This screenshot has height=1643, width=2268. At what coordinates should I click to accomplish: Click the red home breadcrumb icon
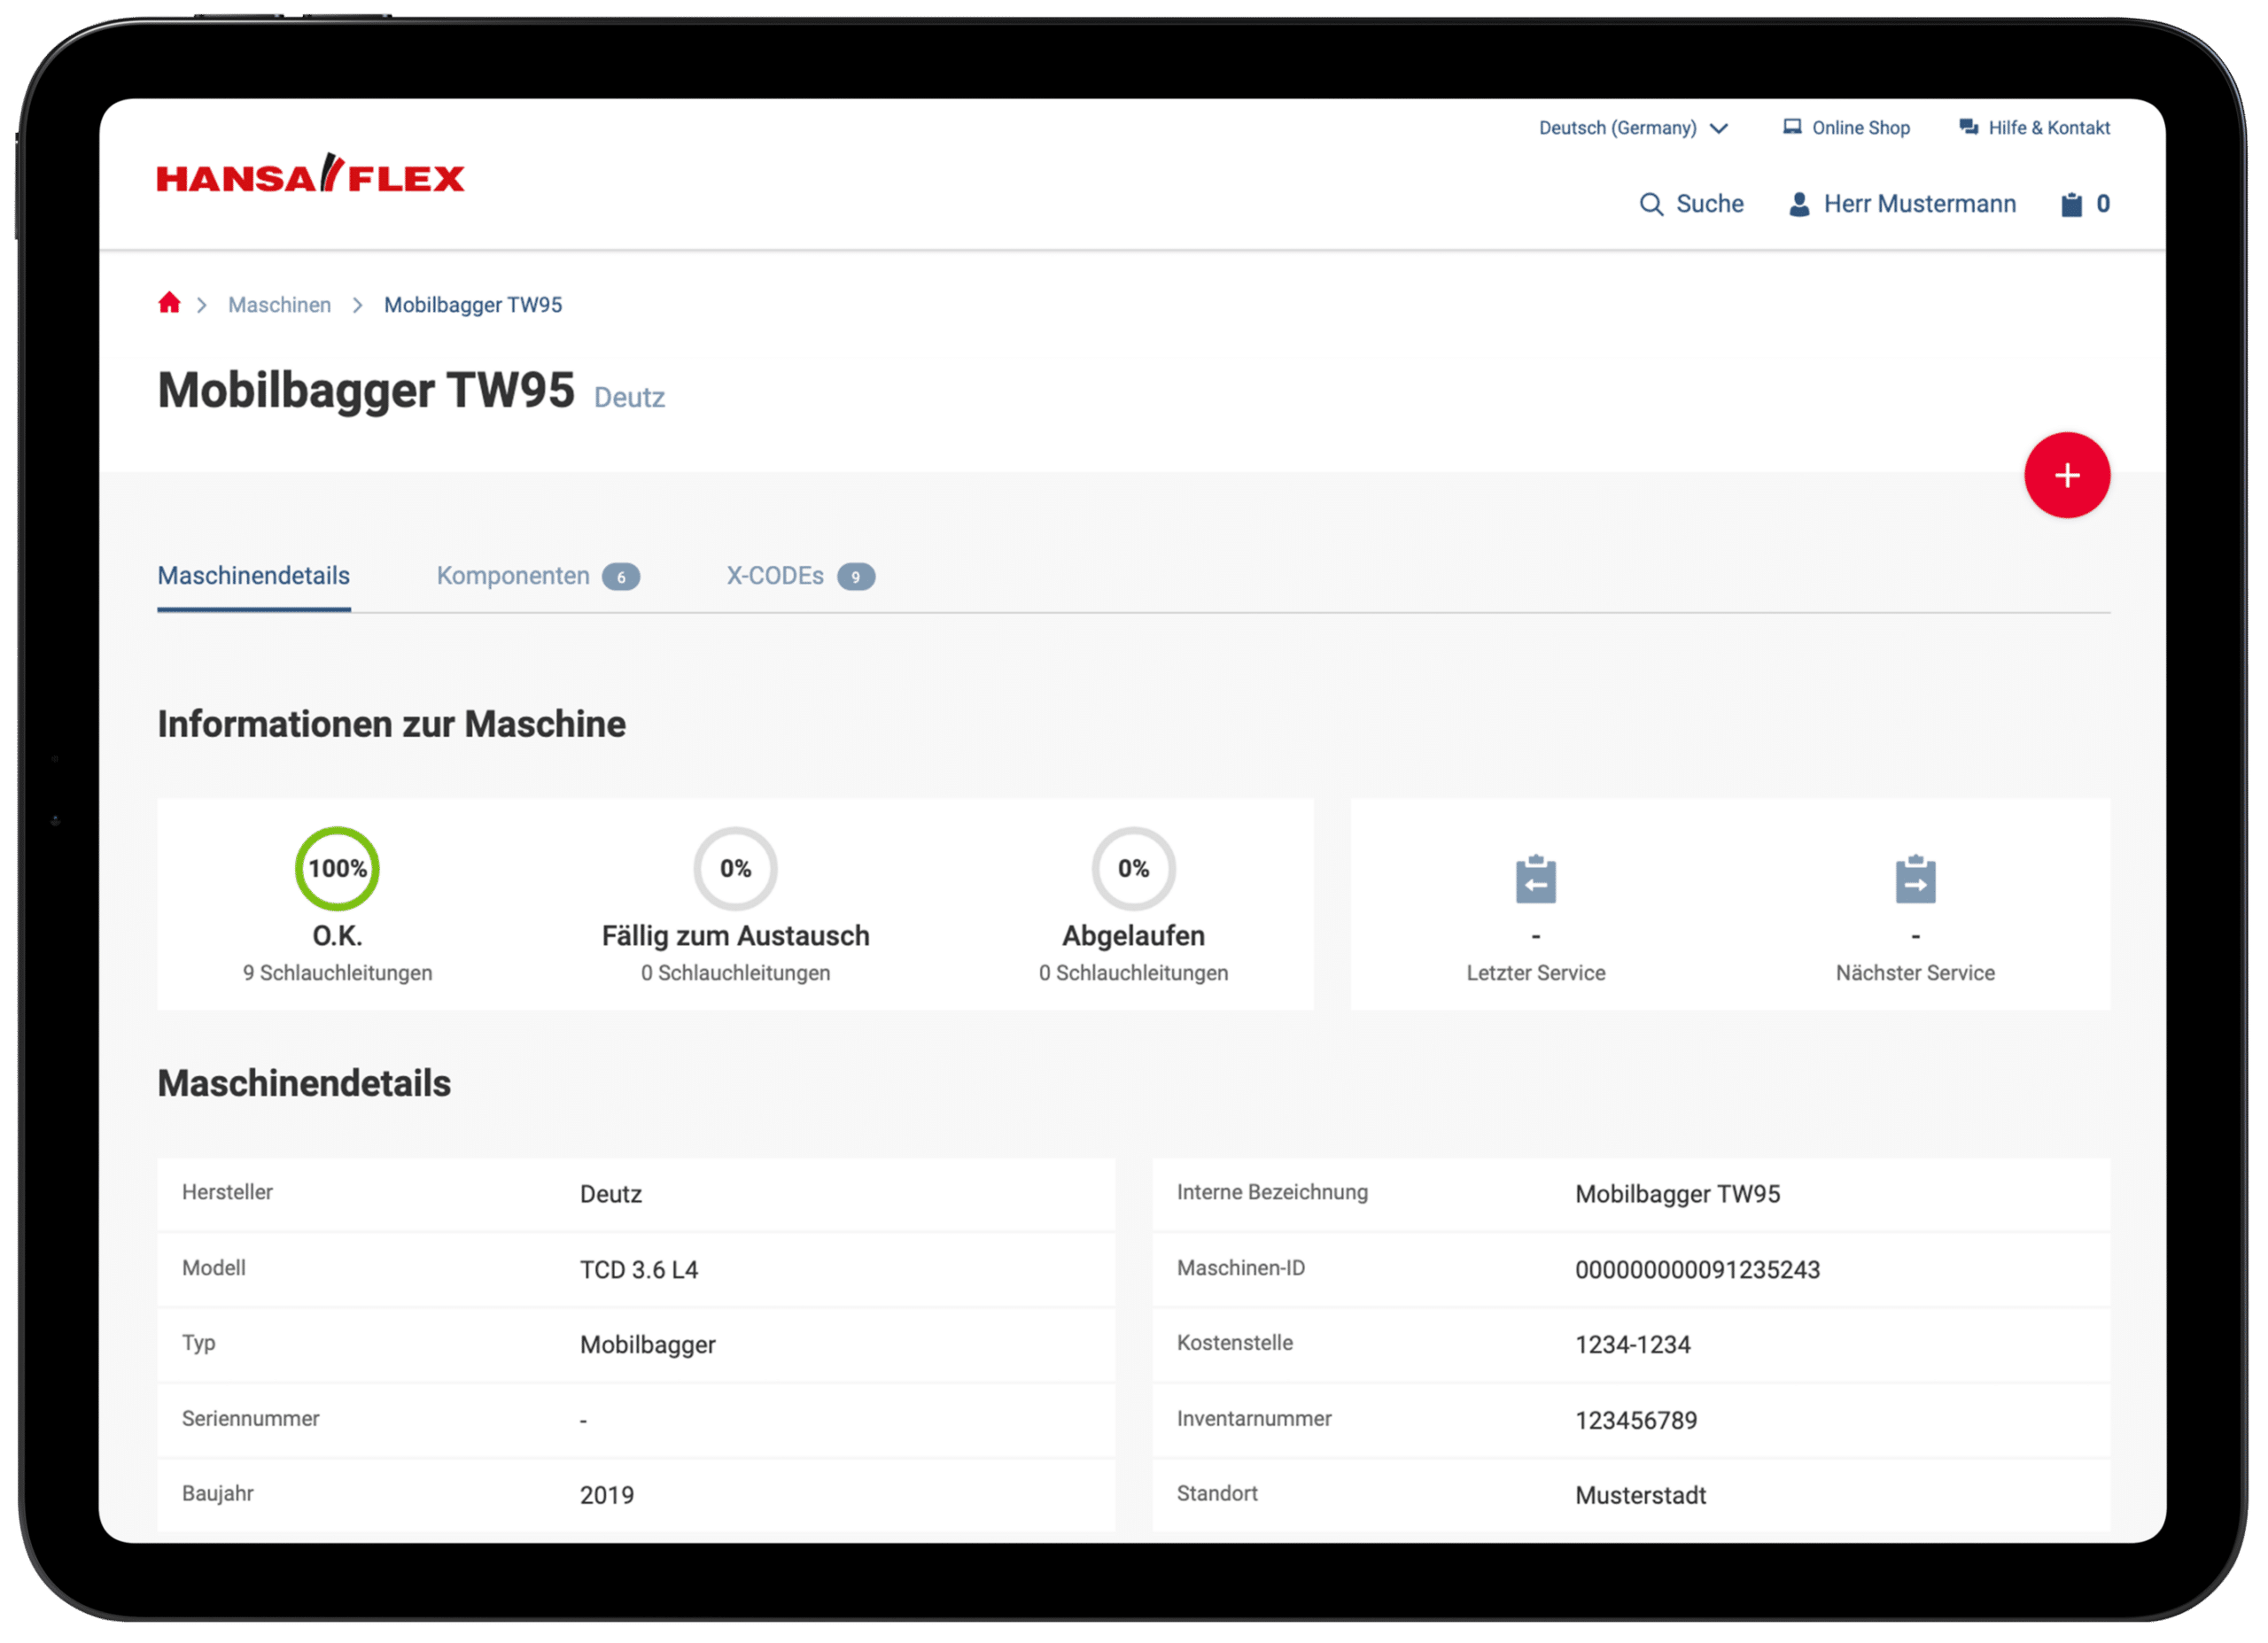(169, 303)
